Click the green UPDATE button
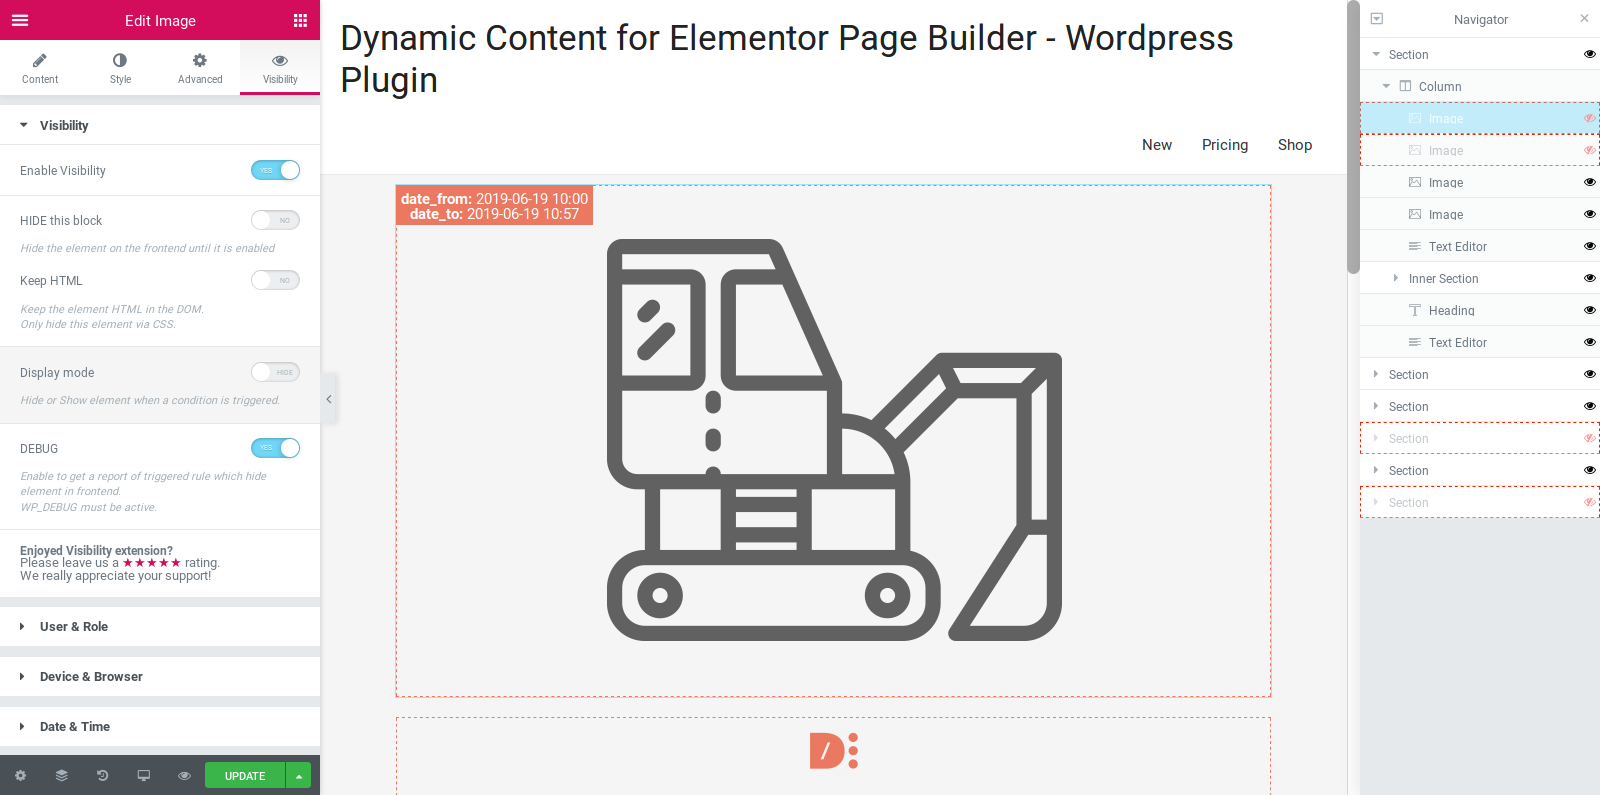The width and height of the screenshot is (1600, 795). 245,775
